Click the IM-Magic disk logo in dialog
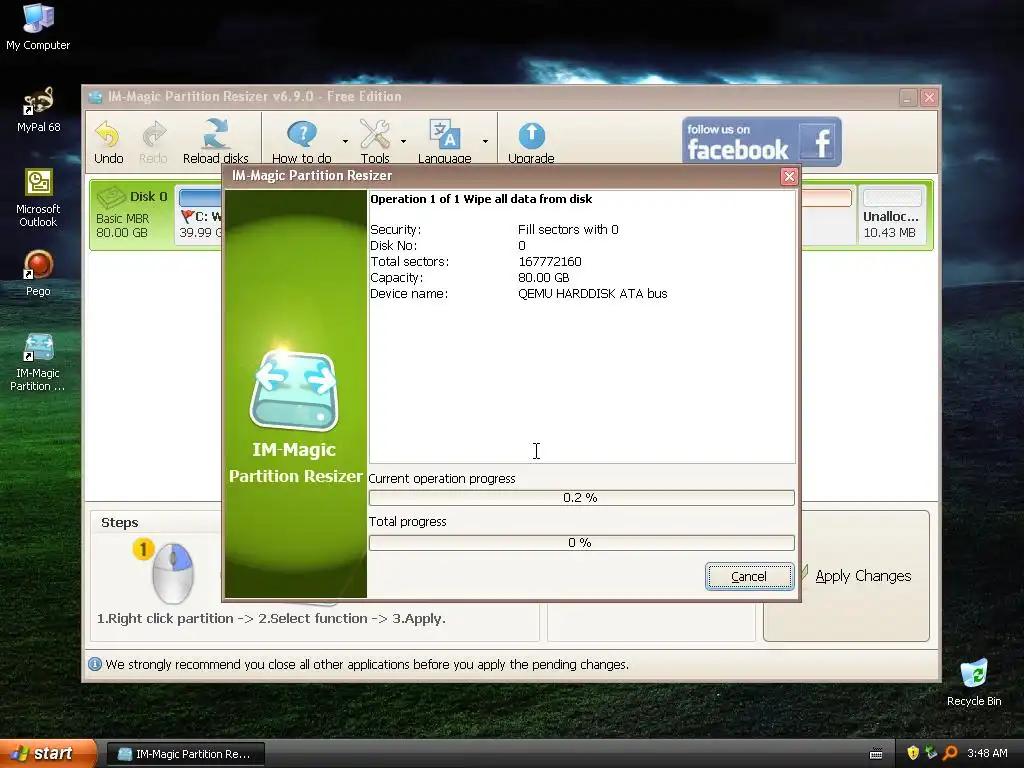The width and height of the screenshot is (1024, 768). pyautogui.click(x=295, y=391)
